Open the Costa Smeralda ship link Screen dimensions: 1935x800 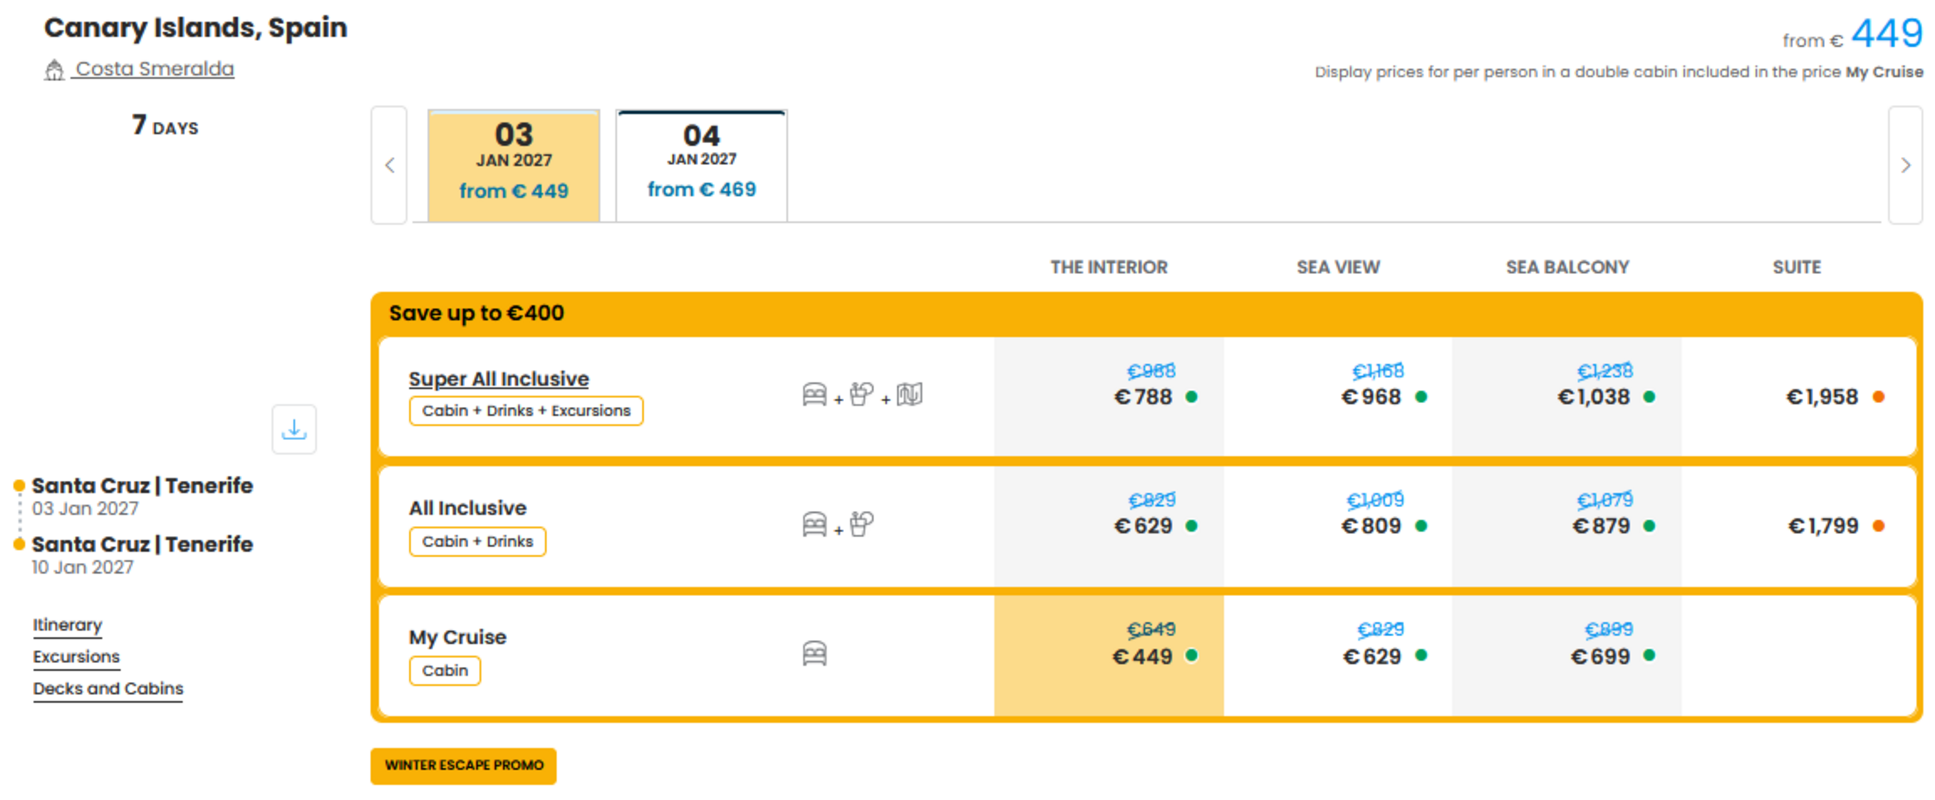(155, 69)
